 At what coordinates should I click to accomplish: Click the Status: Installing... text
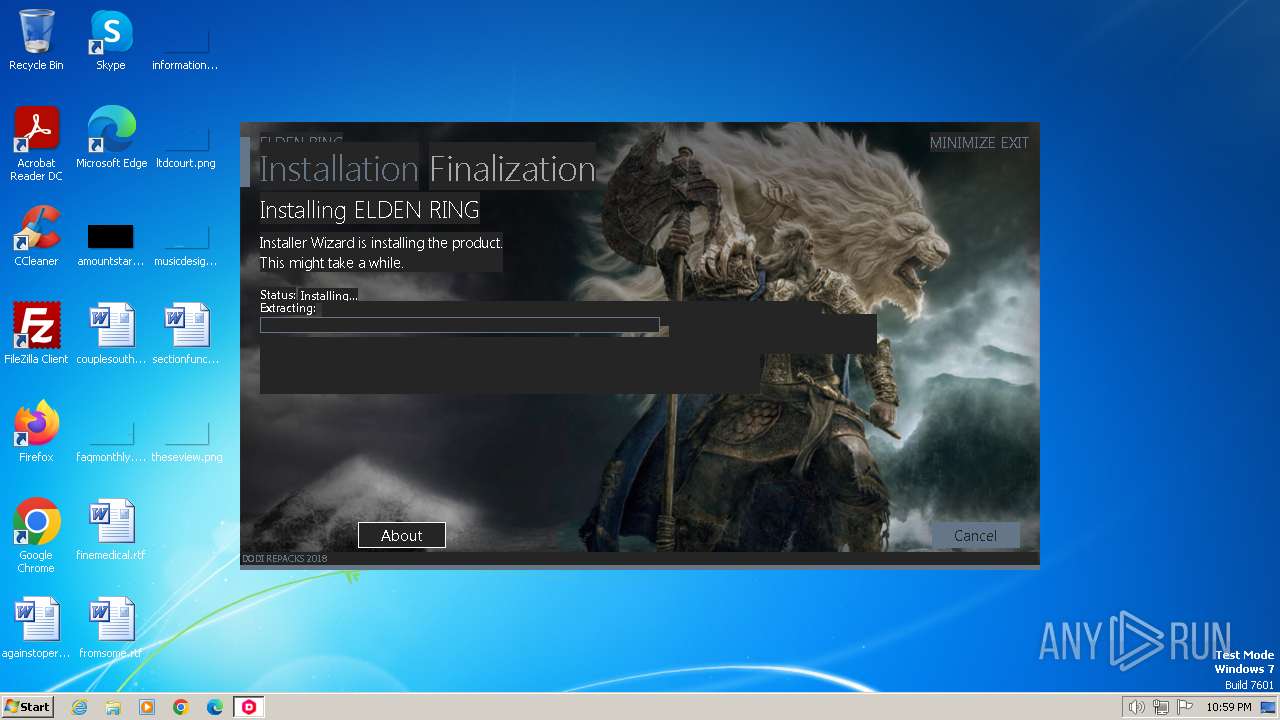click(x=308, y=295)
